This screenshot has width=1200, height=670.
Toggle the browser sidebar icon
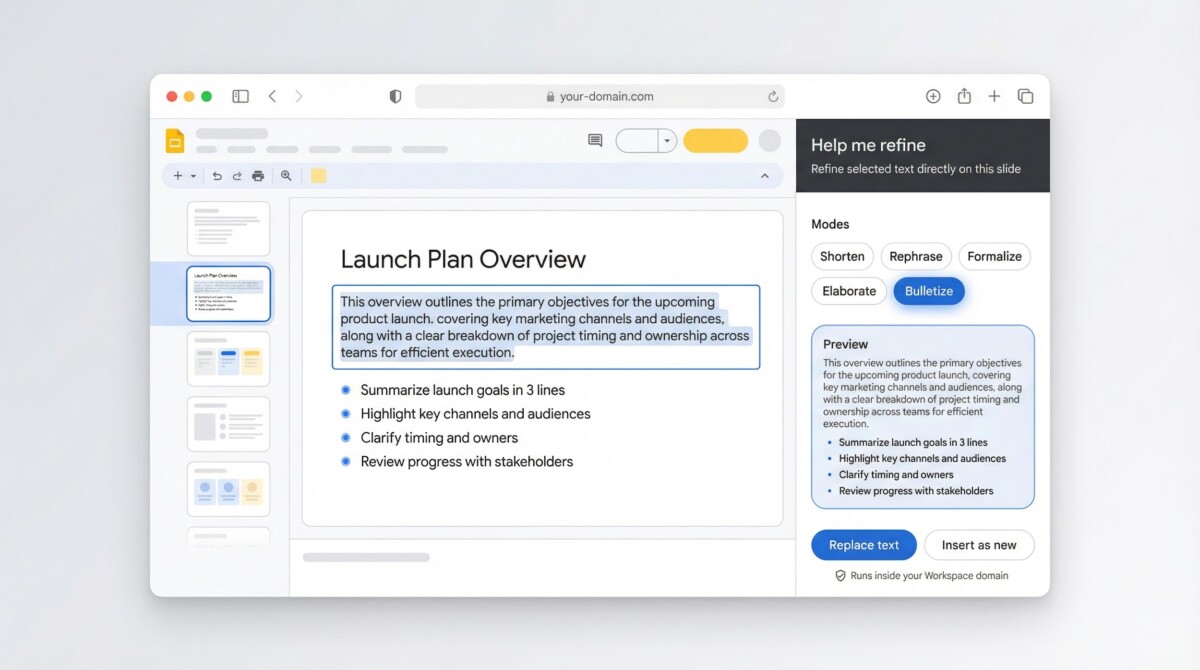point(240,97)
